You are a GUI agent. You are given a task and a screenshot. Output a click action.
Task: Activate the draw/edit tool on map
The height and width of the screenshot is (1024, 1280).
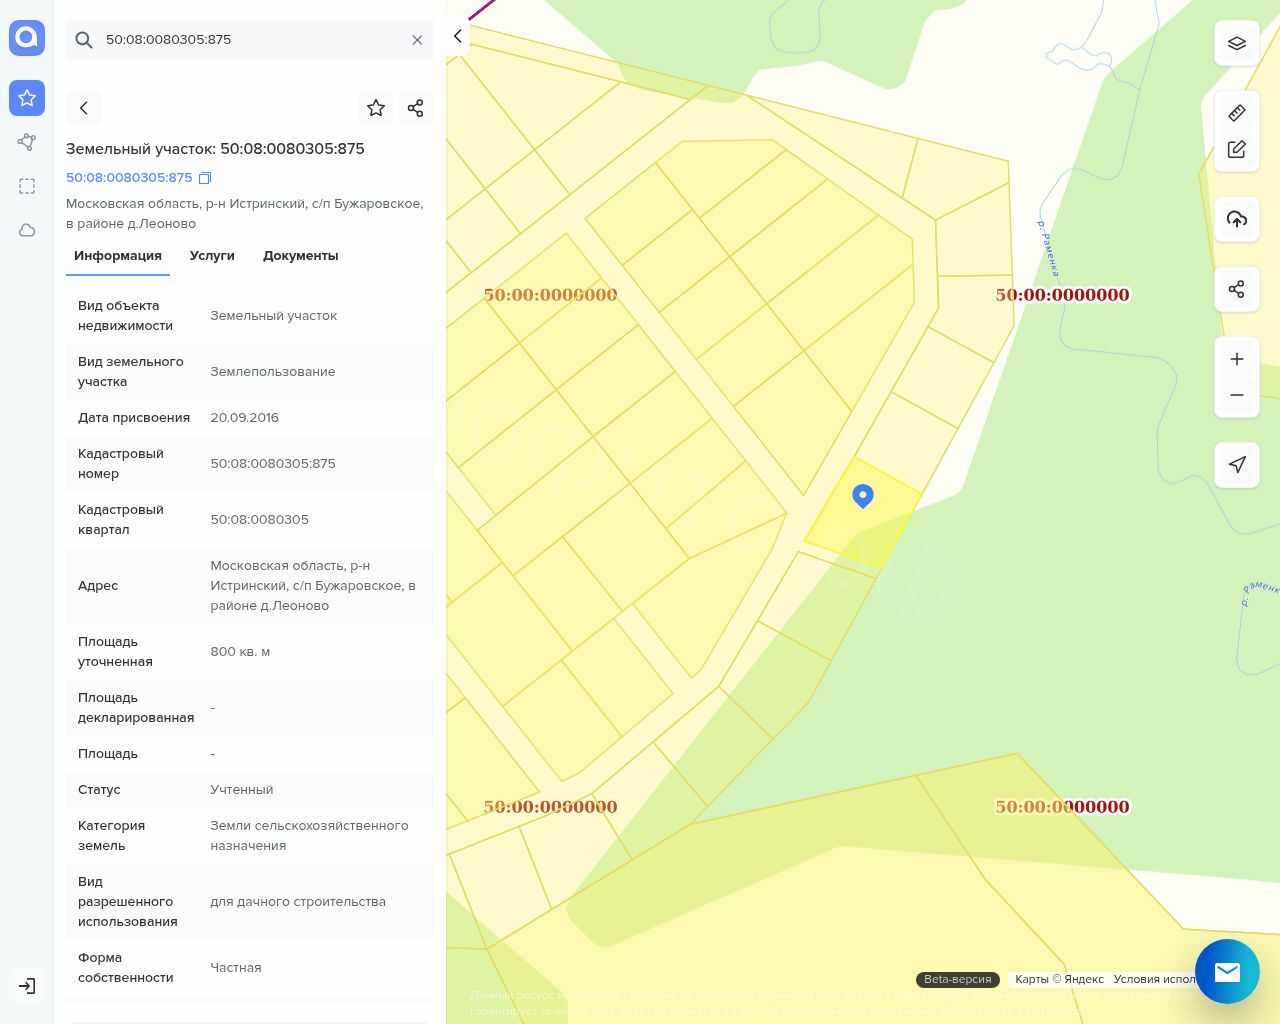point(1236,150)
